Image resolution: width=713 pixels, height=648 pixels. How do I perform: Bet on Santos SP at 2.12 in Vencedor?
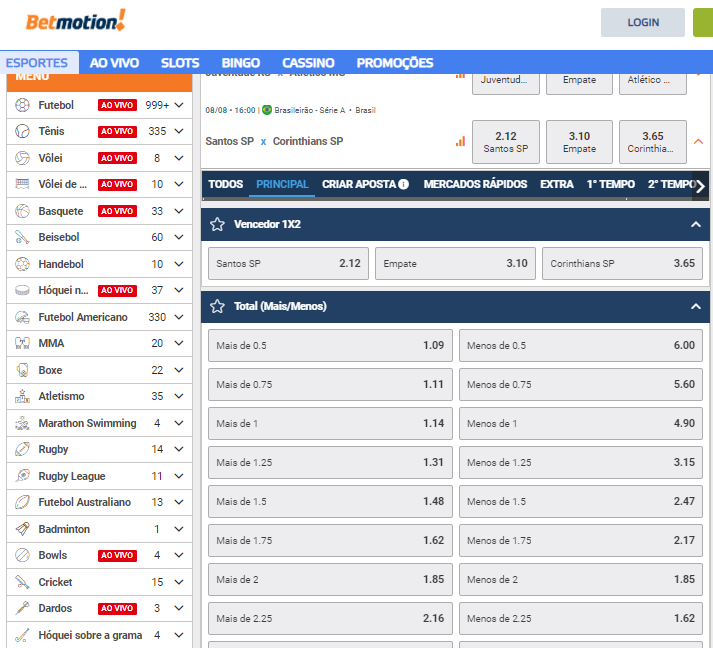click(x=288, y=263)
